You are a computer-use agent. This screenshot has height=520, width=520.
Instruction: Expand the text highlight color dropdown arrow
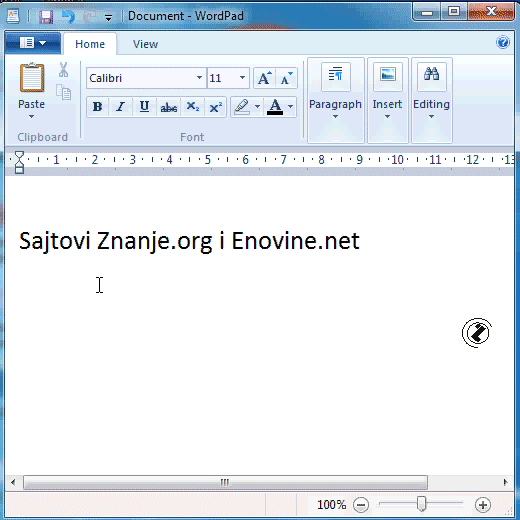click(257, 107)
